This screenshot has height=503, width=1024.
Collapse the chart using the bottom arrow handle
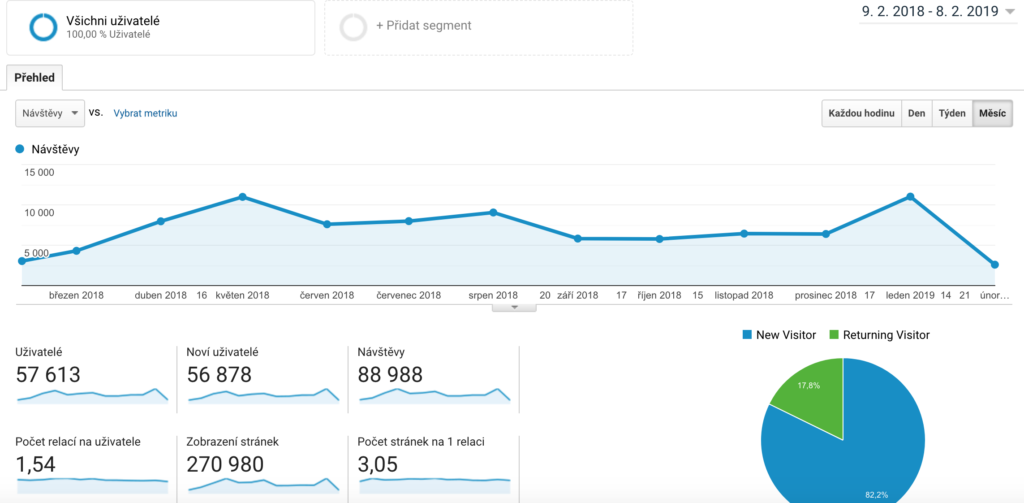tap(515, 308)
